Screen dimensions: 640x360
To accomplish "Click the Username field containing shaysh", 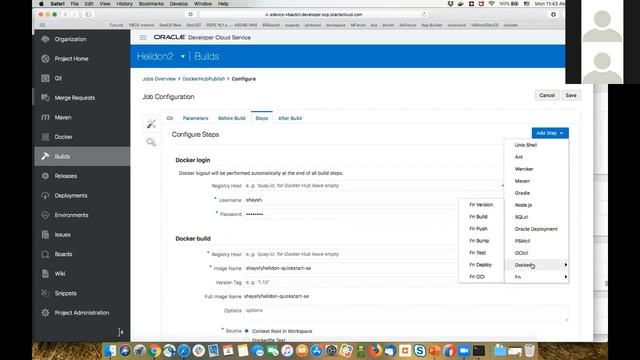I will 351,200.
